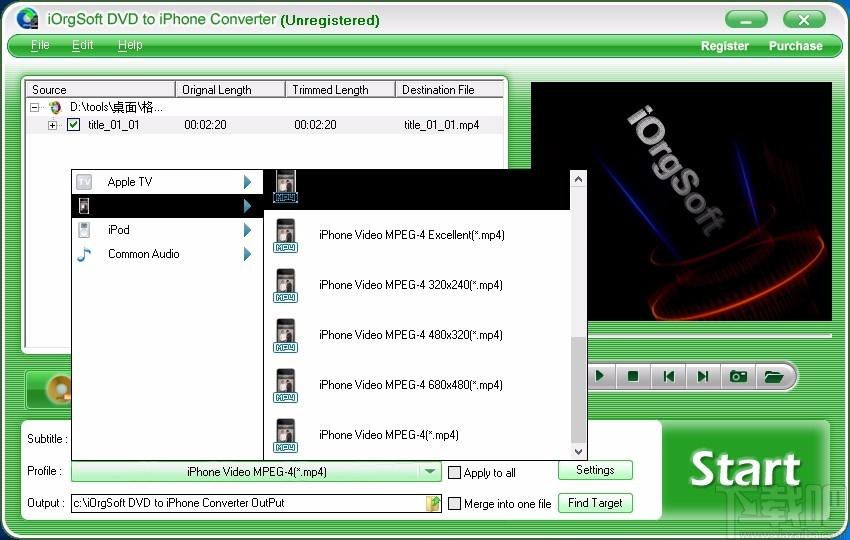Click profile list scroll up arrow
The height and width of the screenshot is (540, 850).
(578, 179)
